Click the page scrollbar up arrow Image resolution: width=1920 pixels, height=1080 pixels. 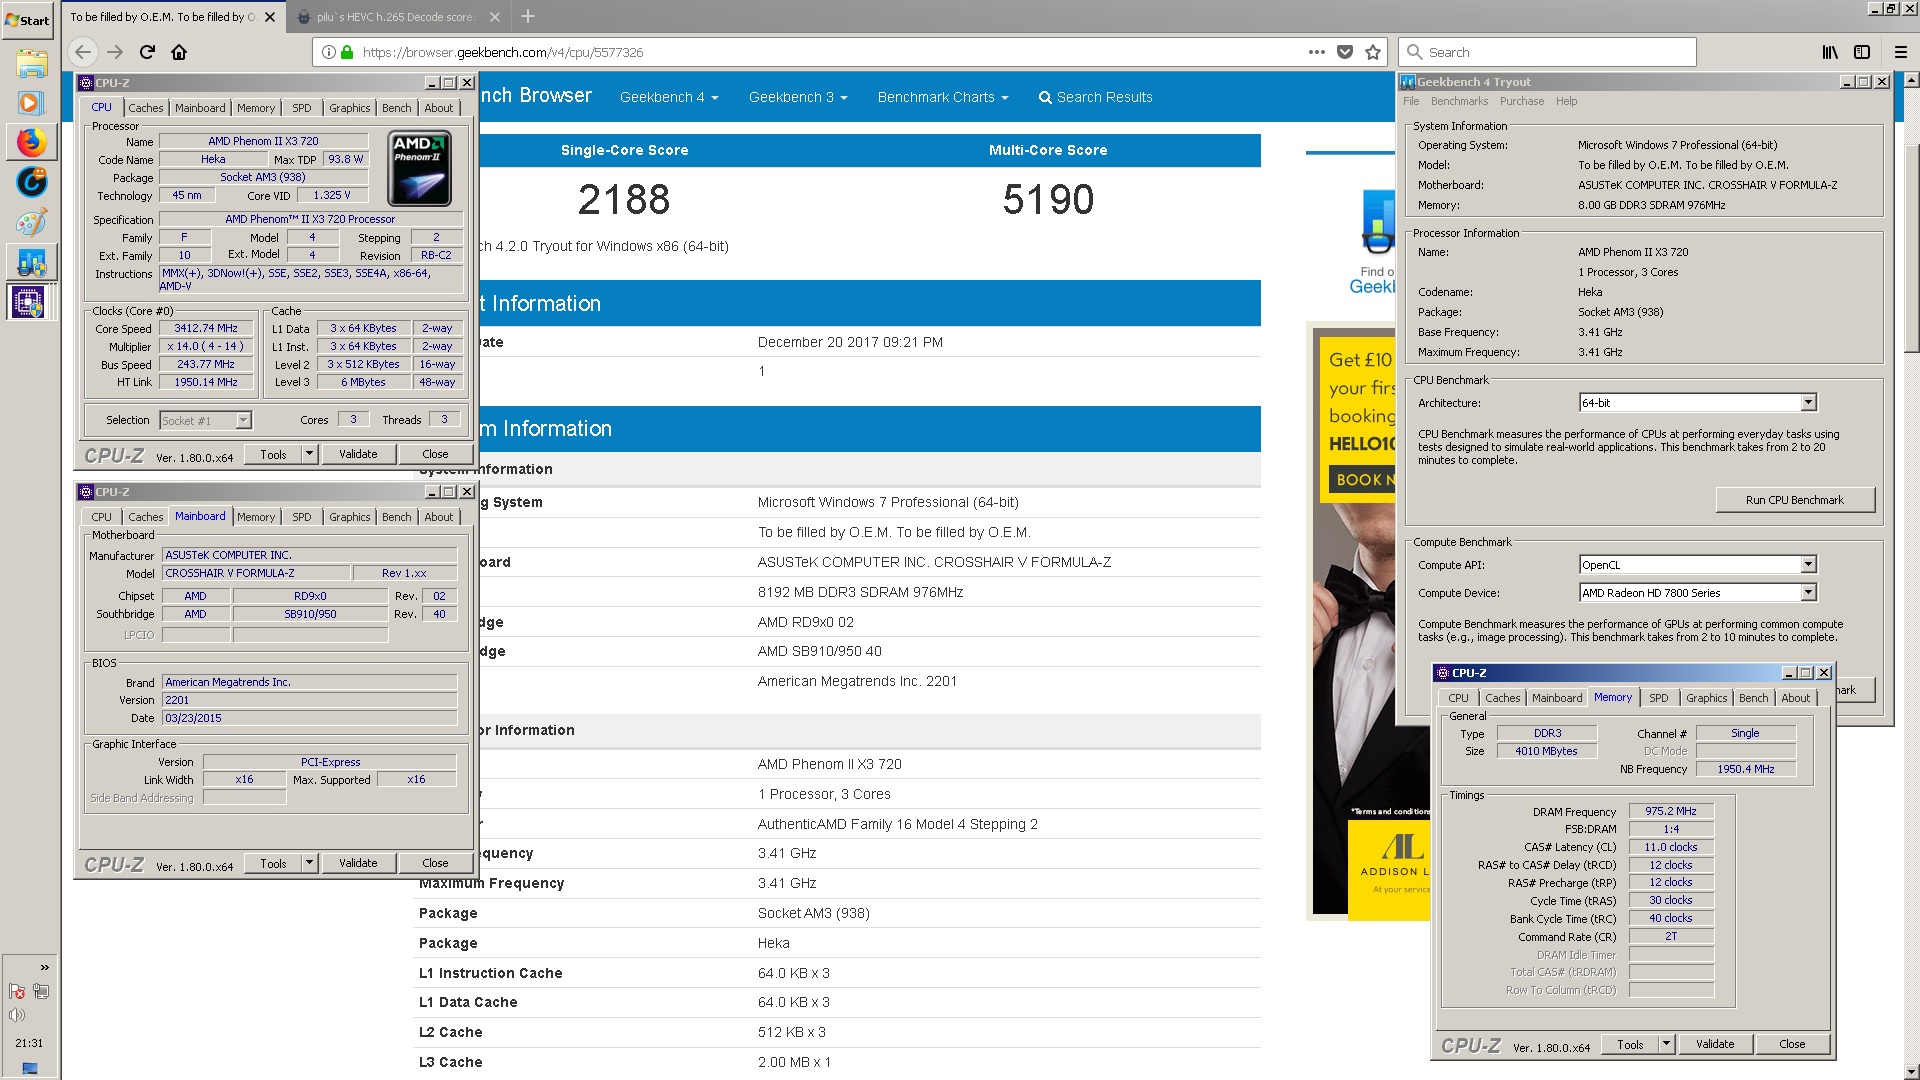[x=1911, y=79]
